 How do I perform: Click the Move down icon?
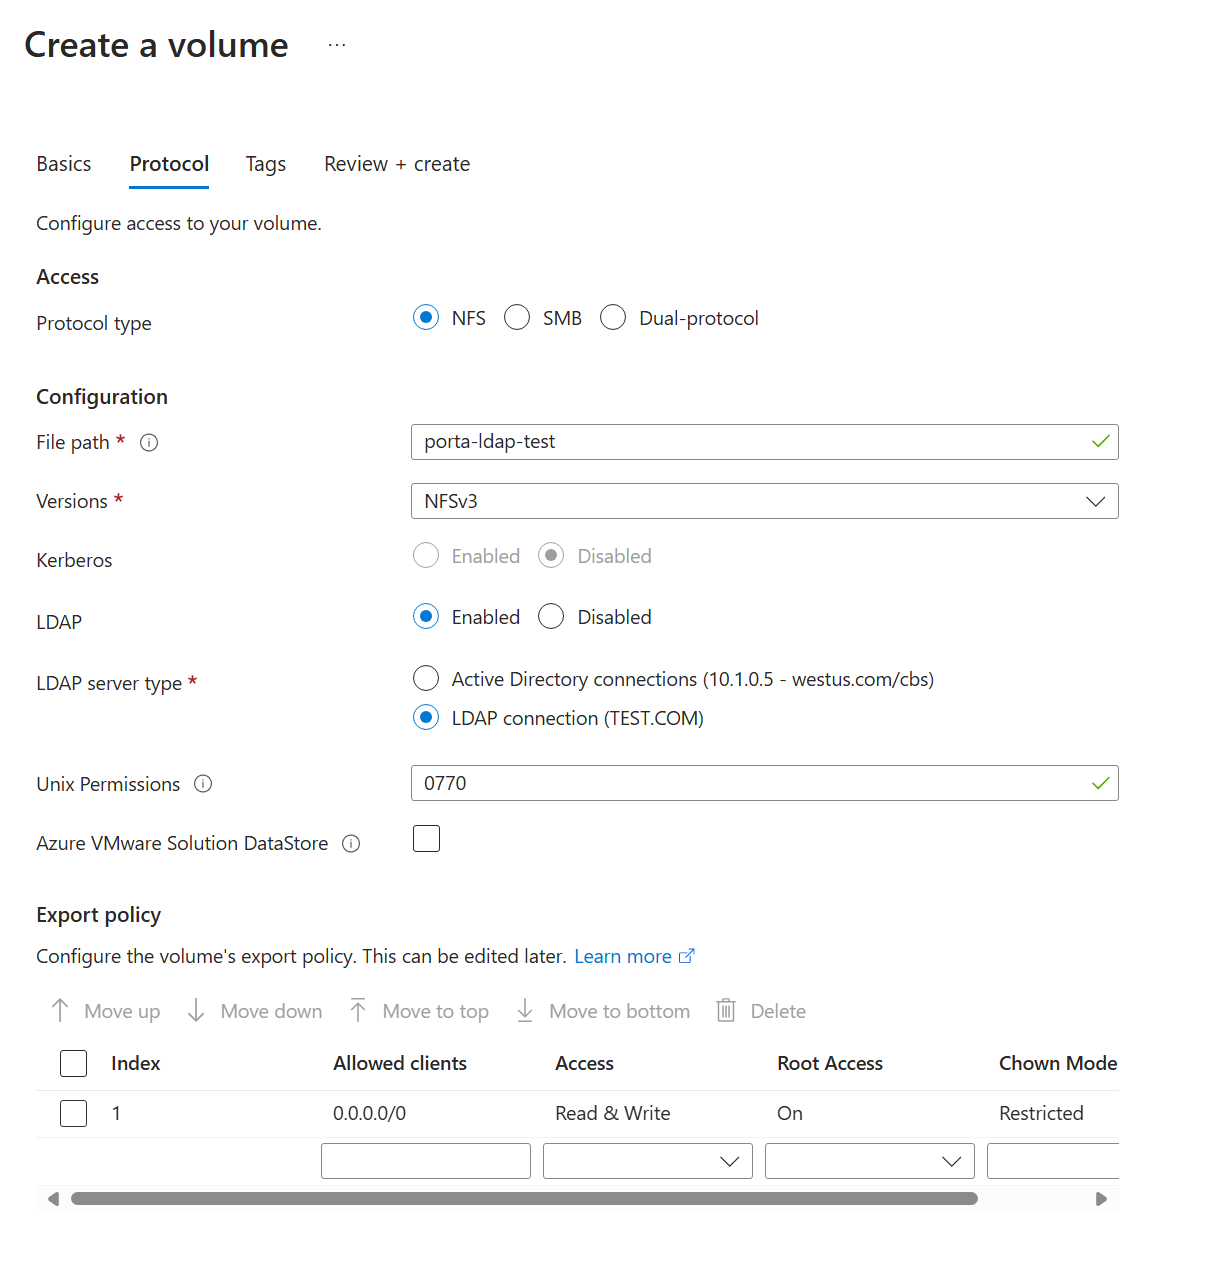coord(196,1011)
